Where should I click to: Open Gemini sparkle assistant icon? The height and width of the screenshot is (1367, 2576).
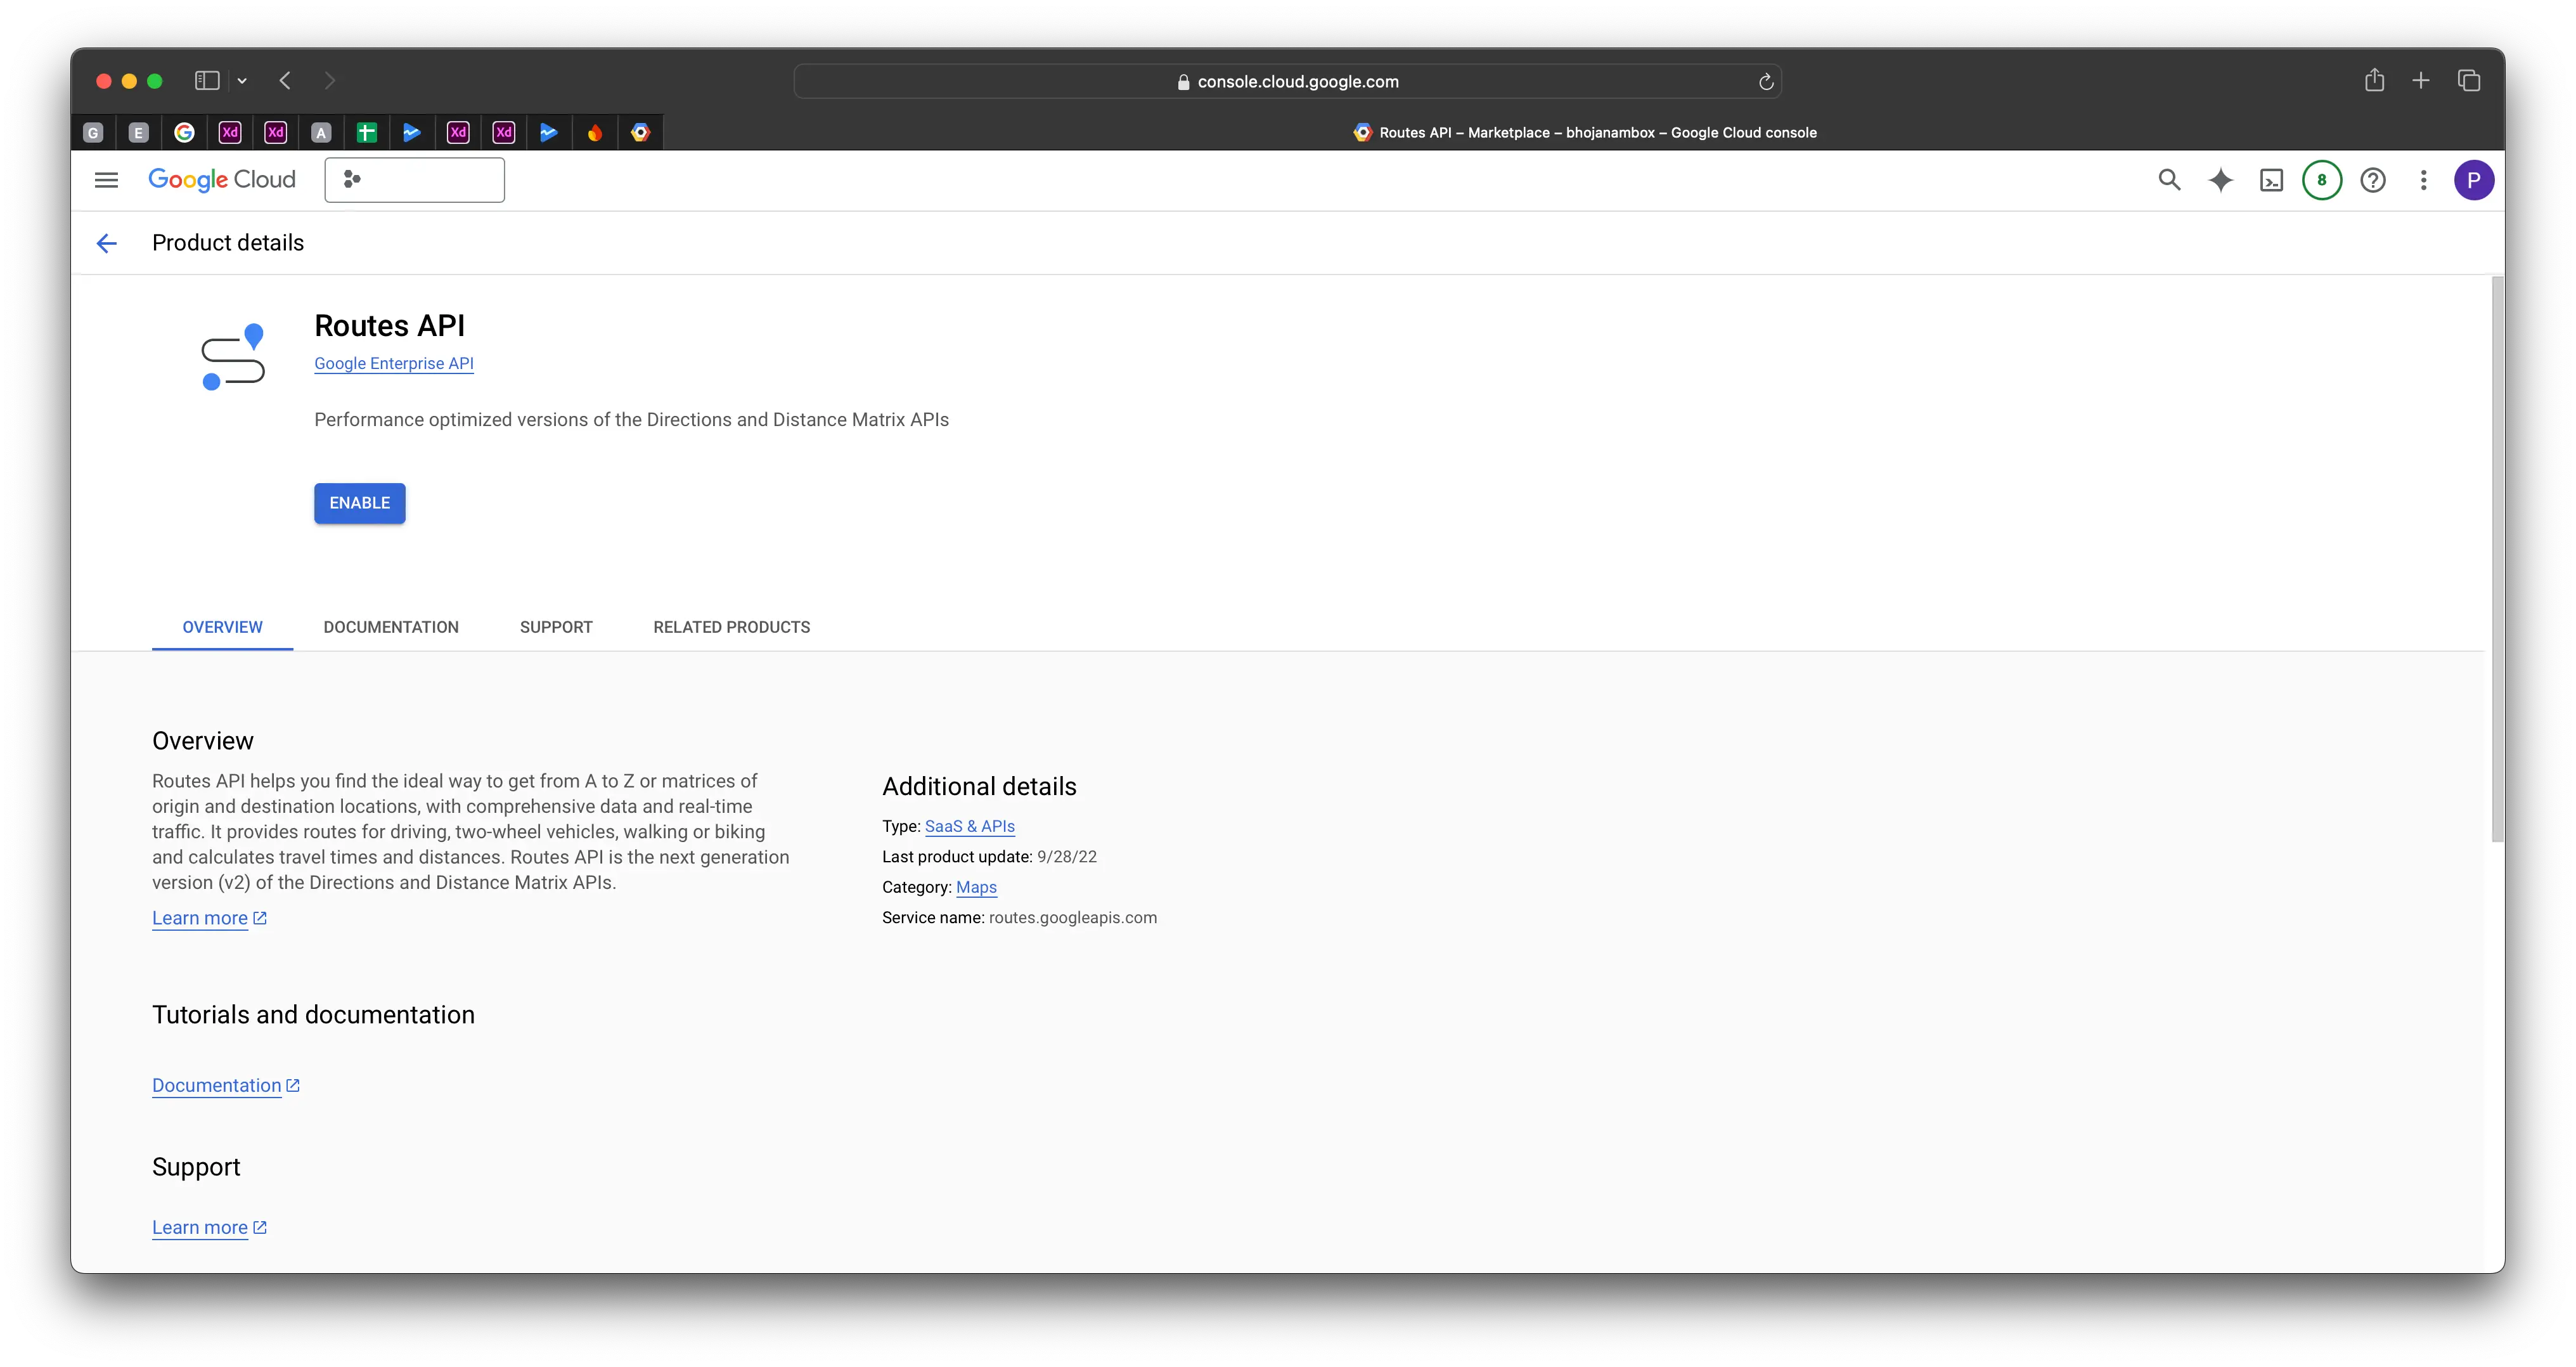[2220, 180]
